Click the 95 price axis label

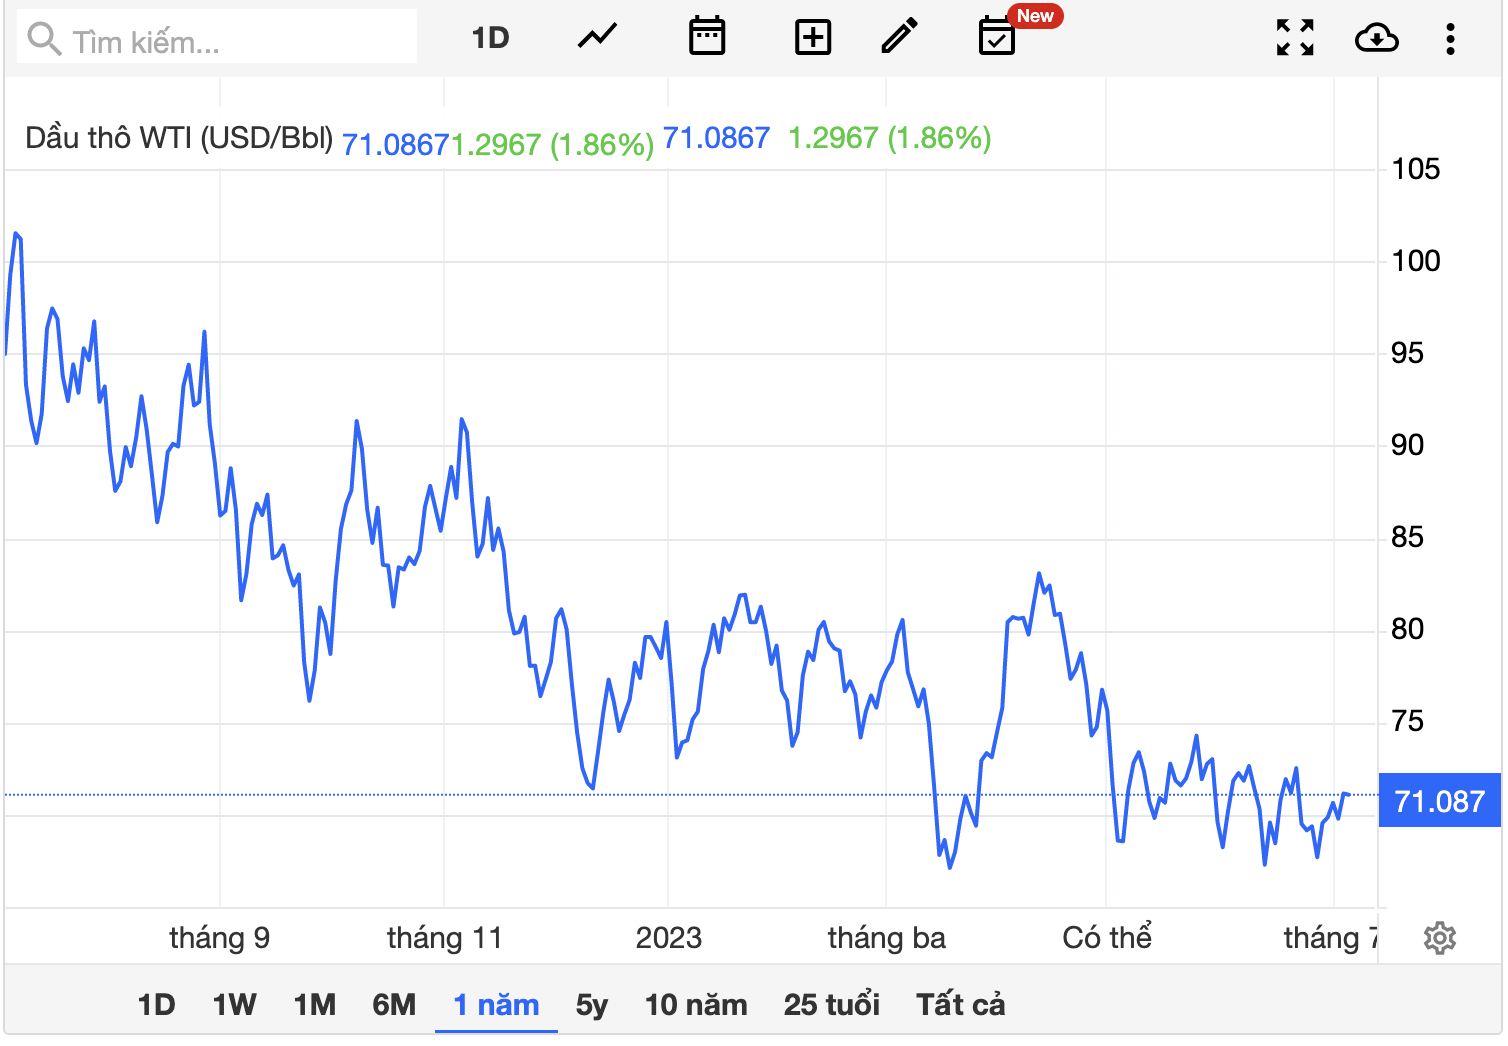pos(1407,353)
